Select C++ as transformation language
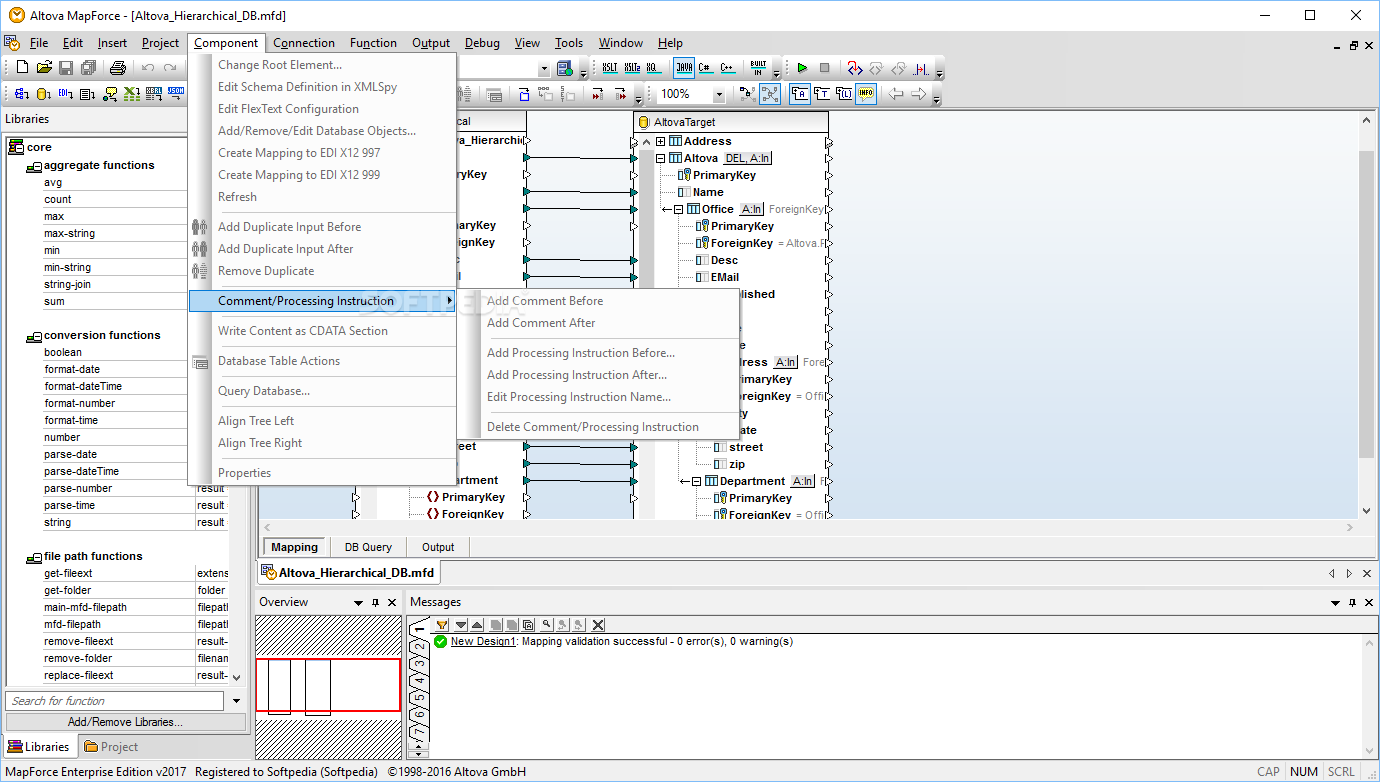 click(727, 68)
